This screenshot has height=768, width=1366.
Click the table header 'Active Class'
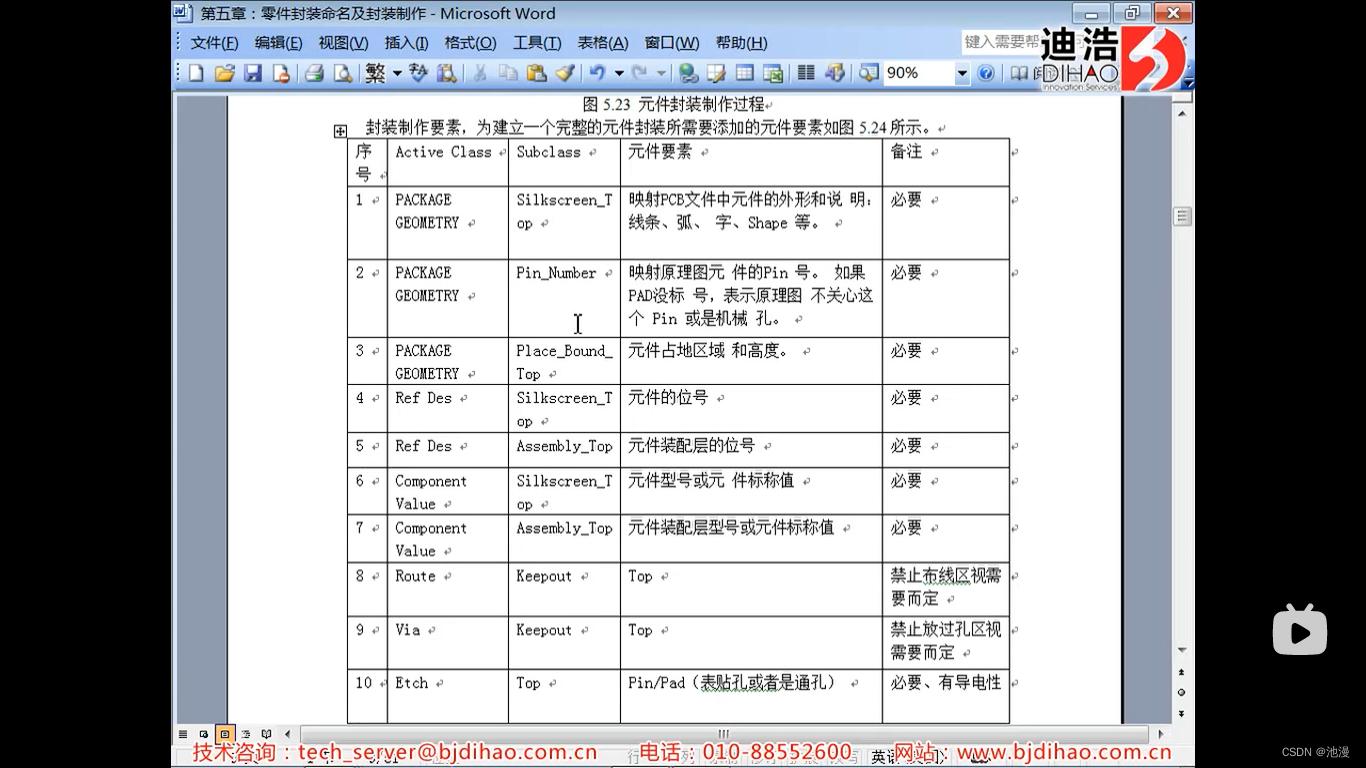443,152
